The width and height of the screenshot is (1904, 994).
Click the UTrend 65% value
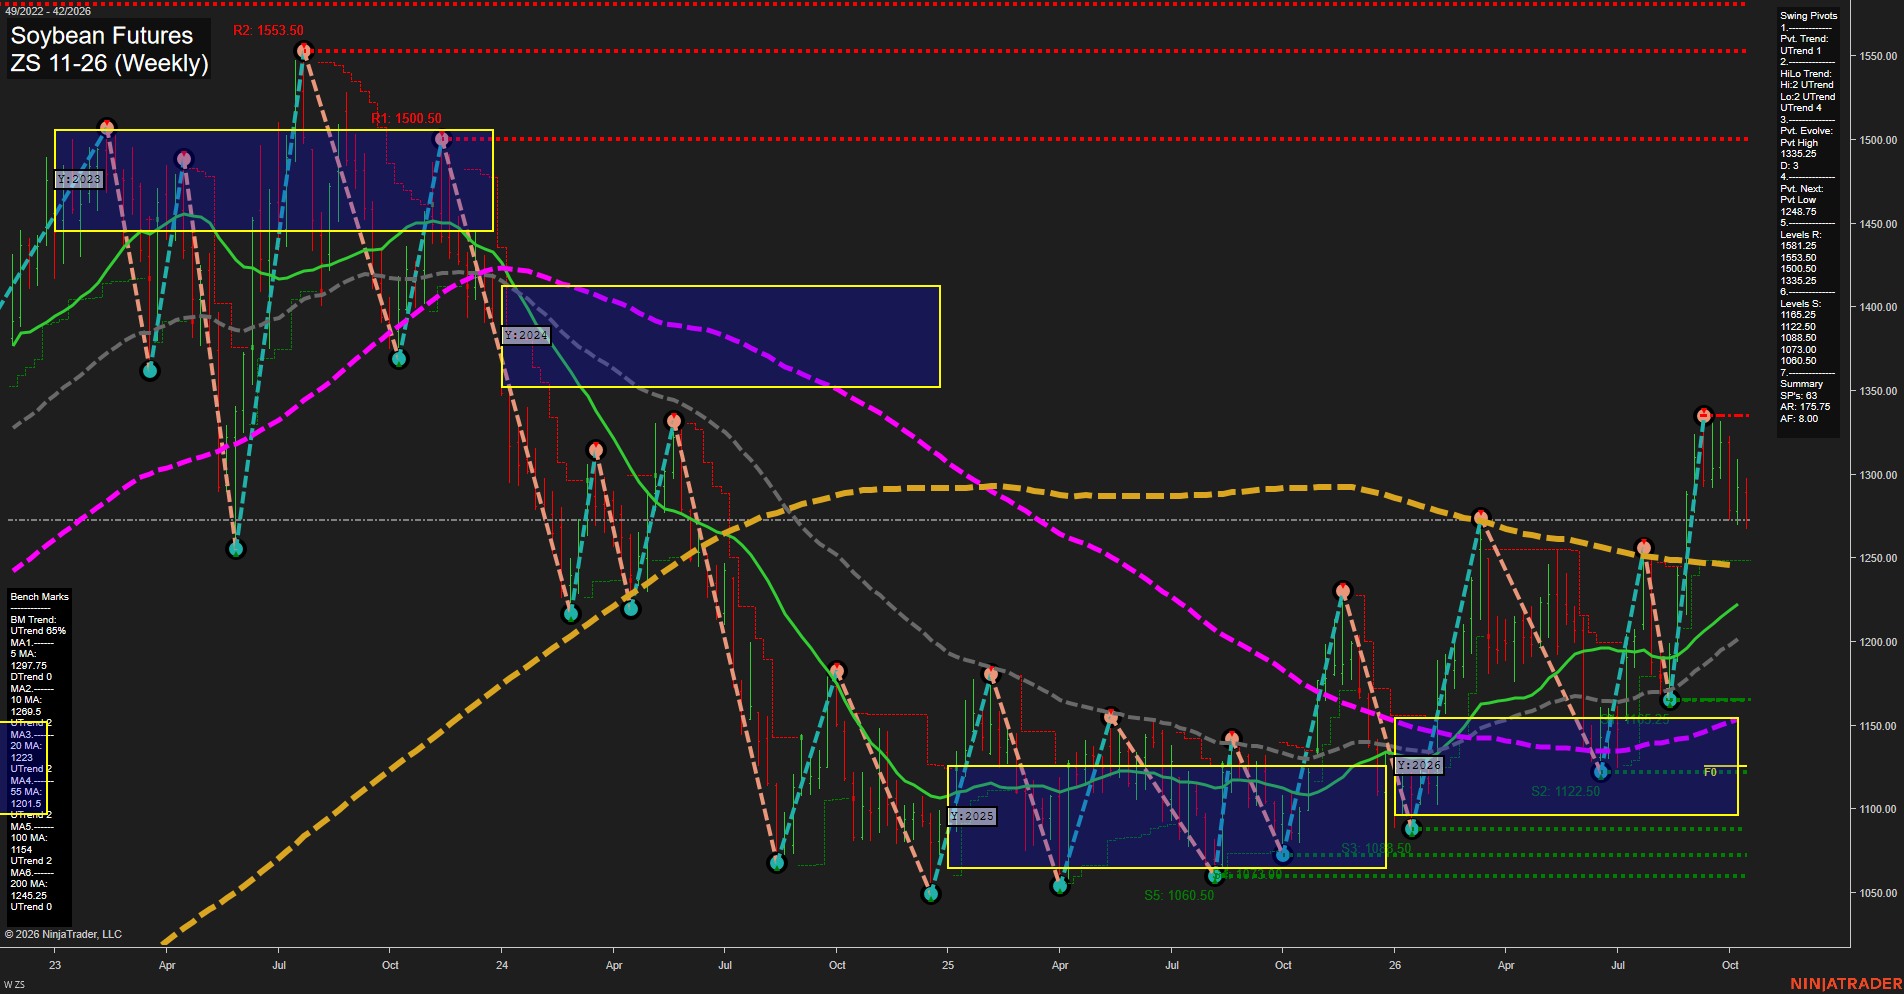click(38, 631)
